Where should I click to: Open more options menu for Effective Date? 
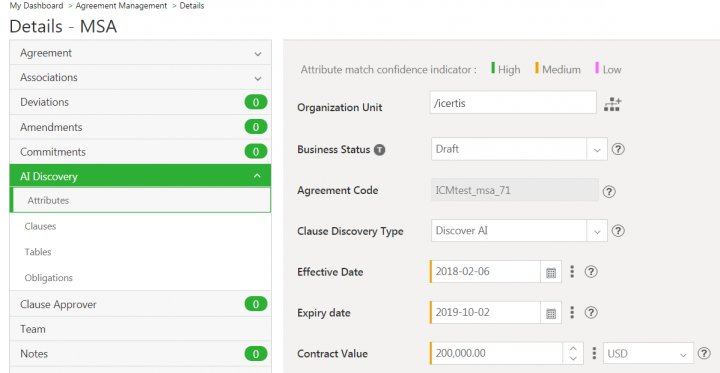pos(572,271)
